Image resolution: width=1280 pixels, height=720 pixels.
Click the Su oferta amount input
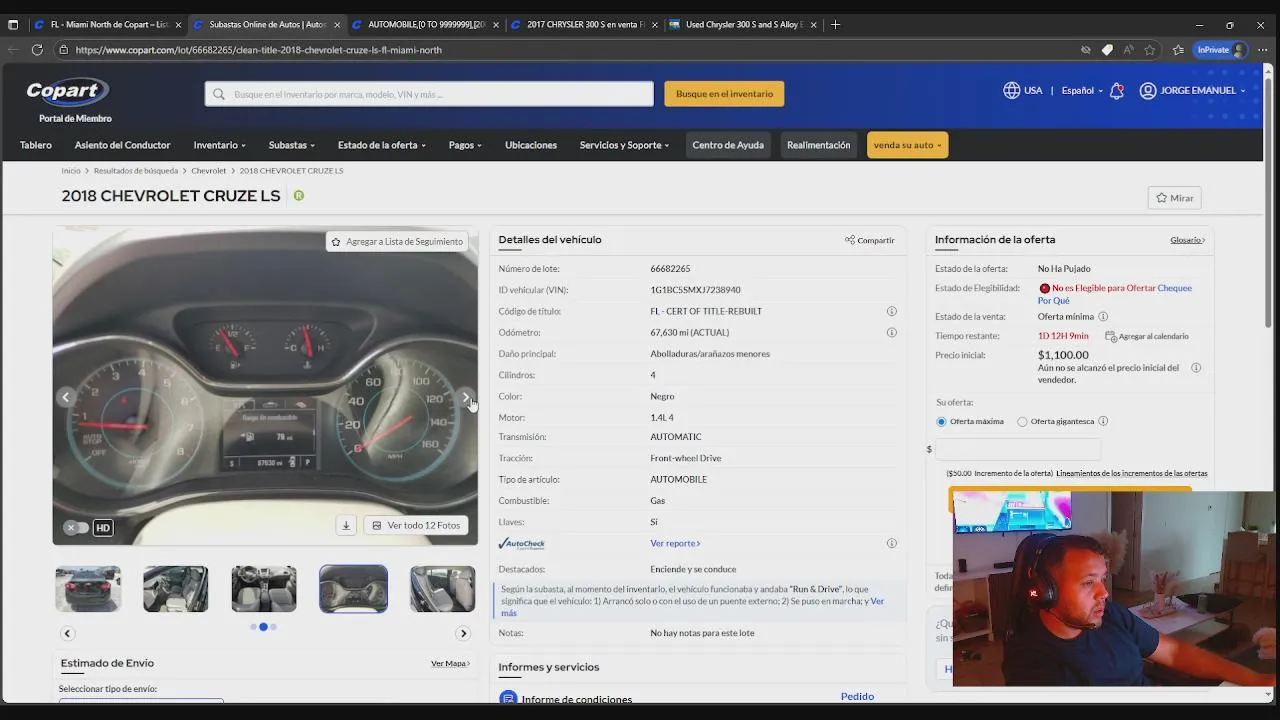(1017, 449)
